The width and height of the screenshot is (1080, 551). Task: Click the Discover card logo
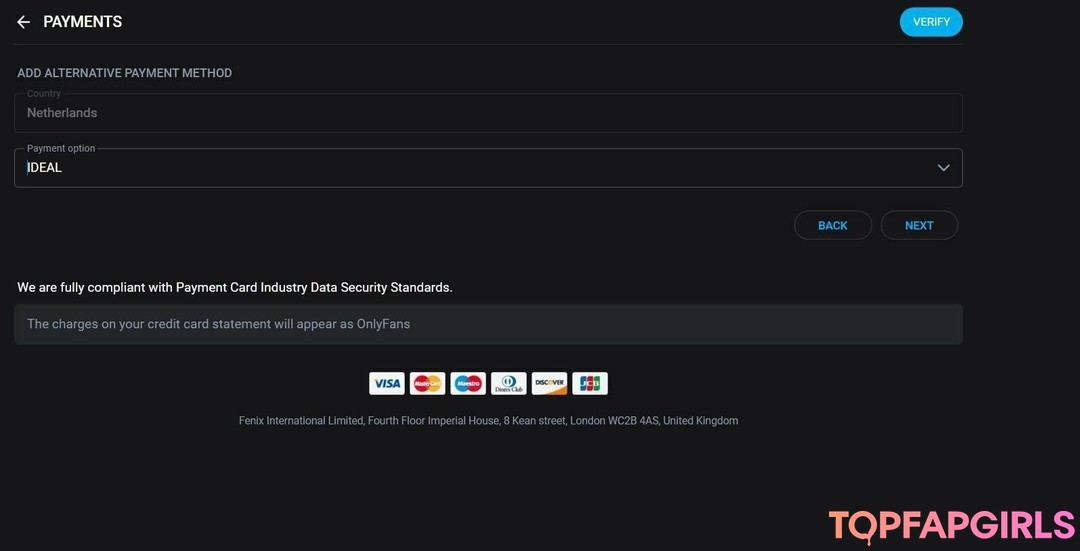549,383
